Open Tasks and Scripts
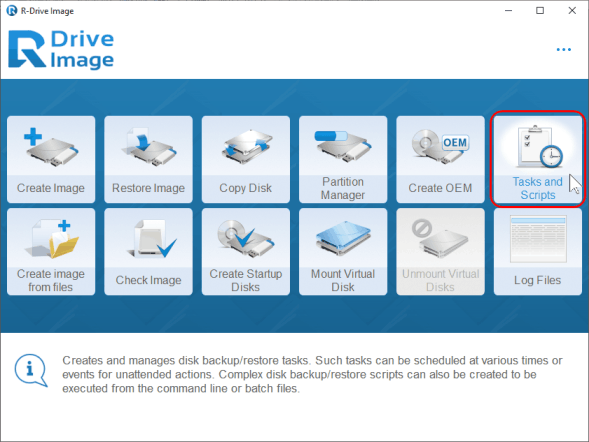 538,159
